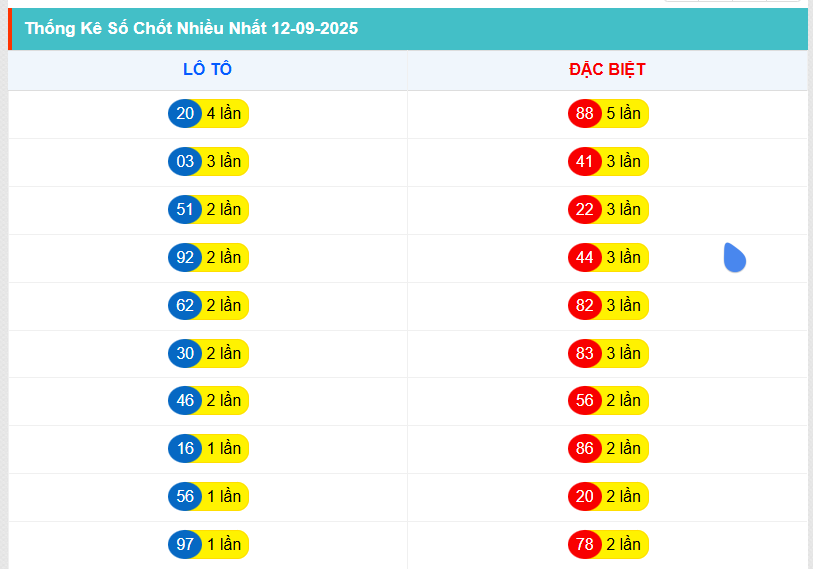Click the blue 92 number badge
The width and height of the screenshot is (813, 569).
(185, 257)
